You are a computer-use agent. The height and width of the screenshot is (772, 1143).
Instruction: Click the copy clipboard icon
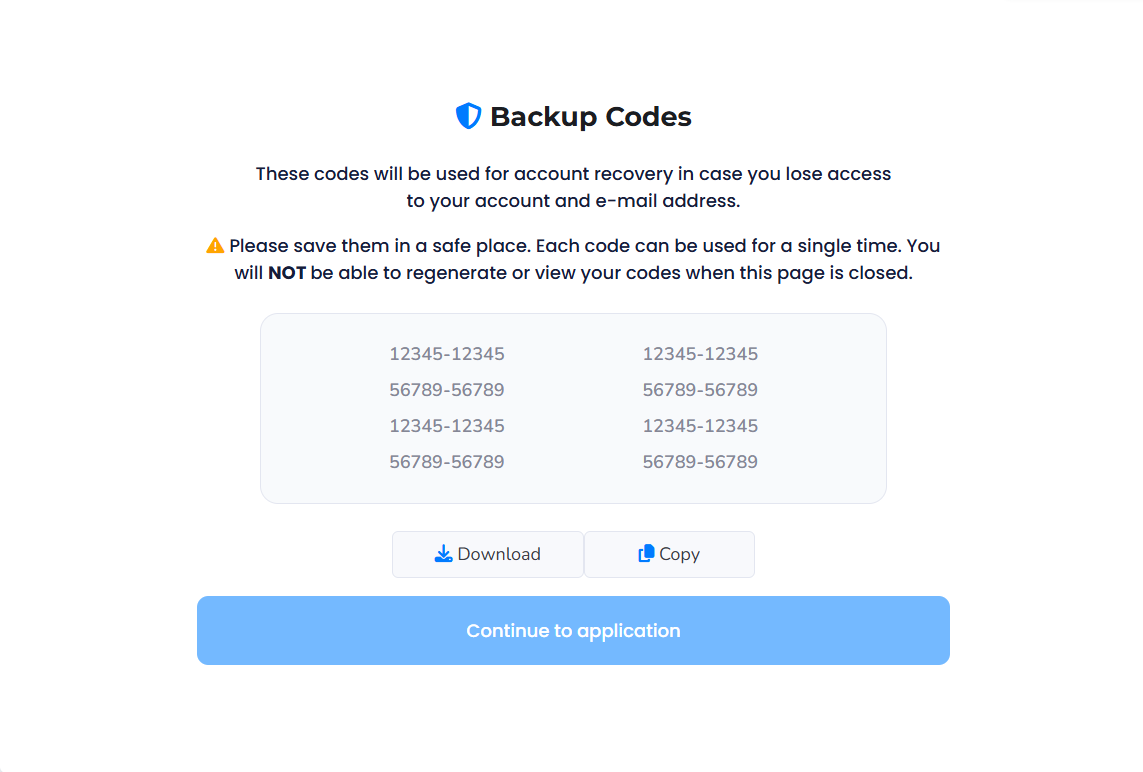tap(646, 554)
